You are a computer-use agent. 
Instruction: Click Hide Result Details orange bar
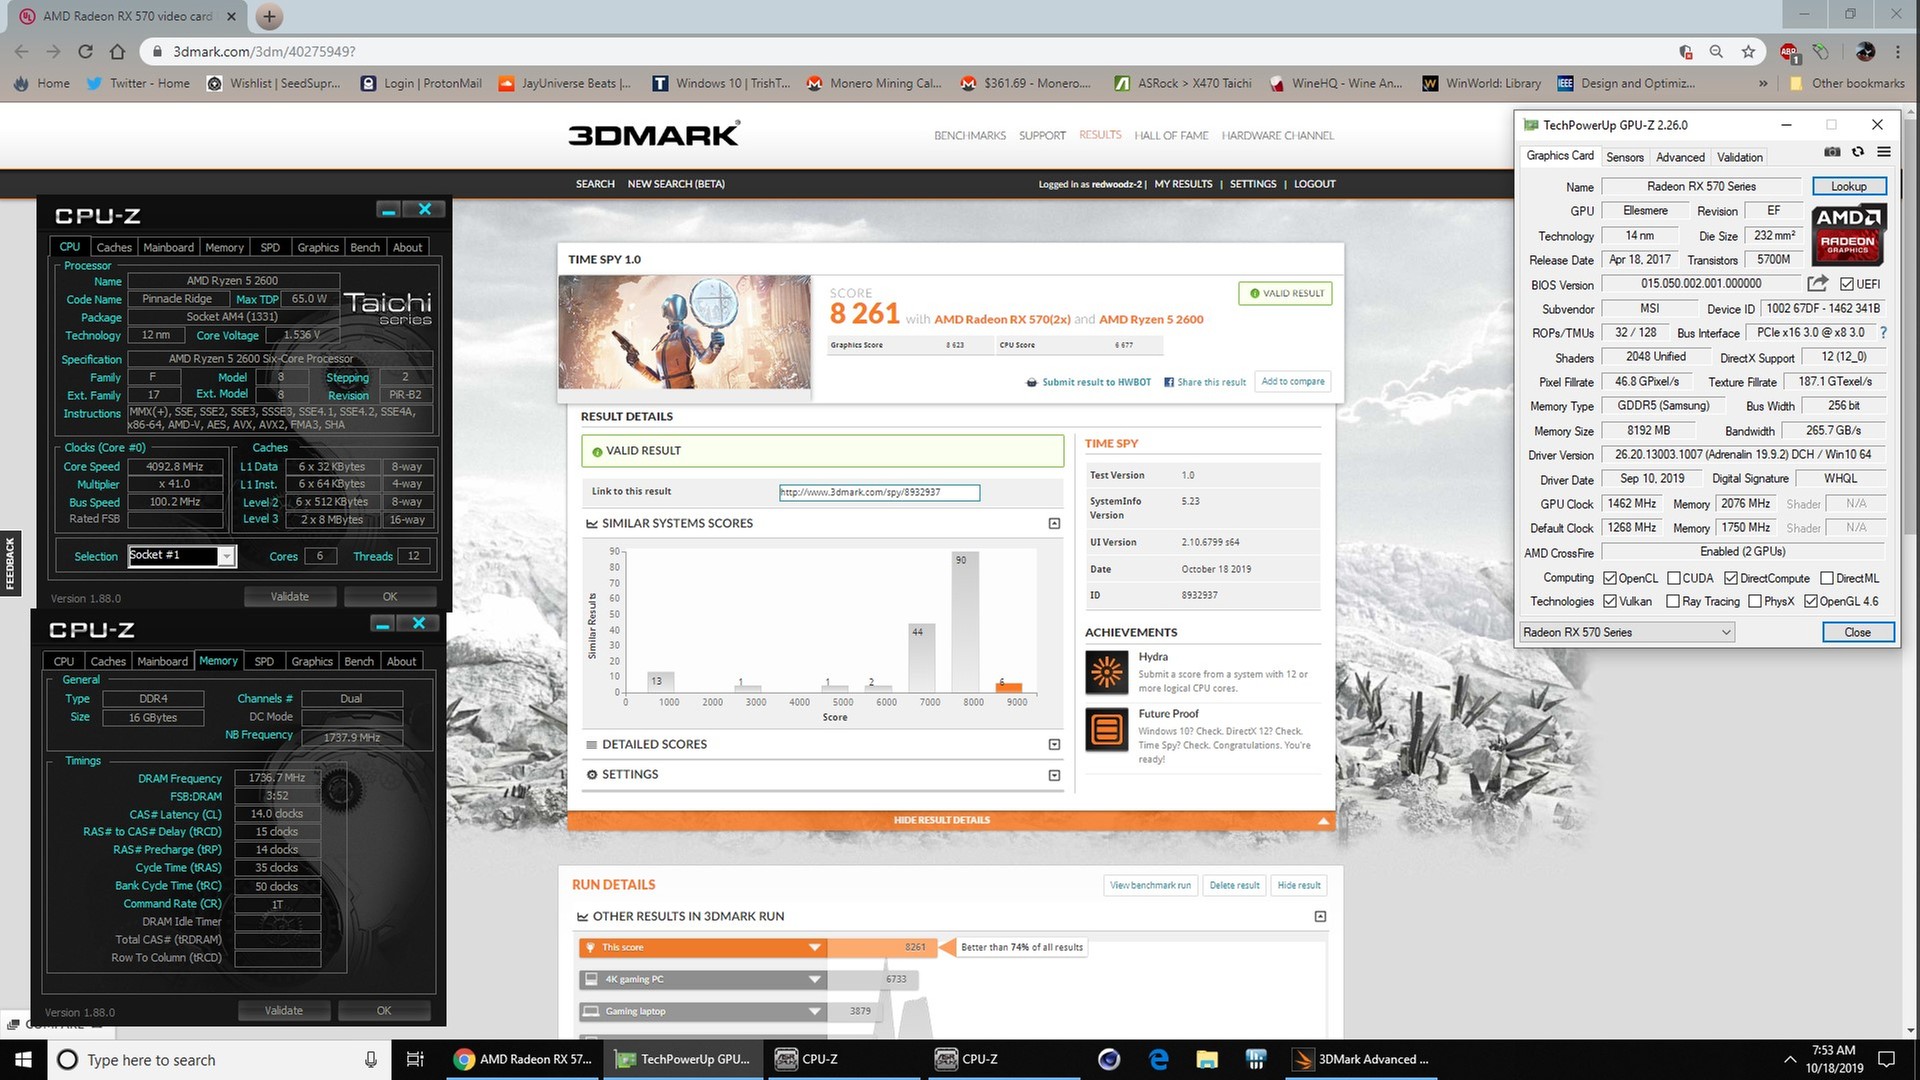(951, 820)
